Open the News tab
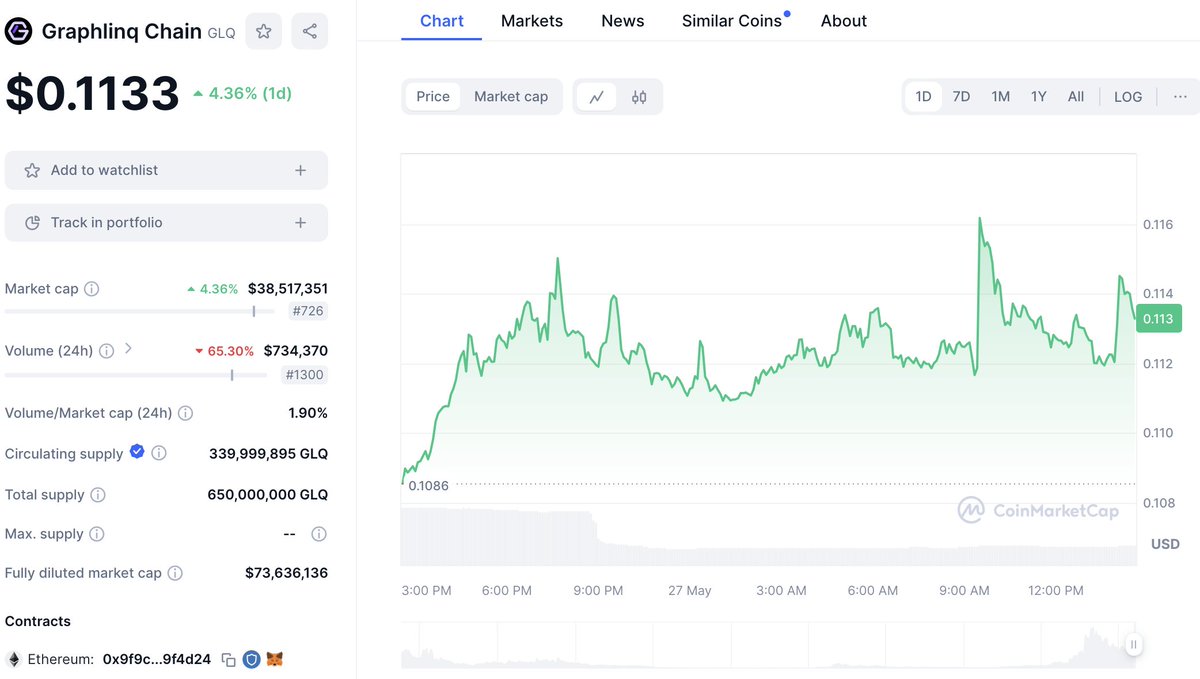 [x=622, y=20]
